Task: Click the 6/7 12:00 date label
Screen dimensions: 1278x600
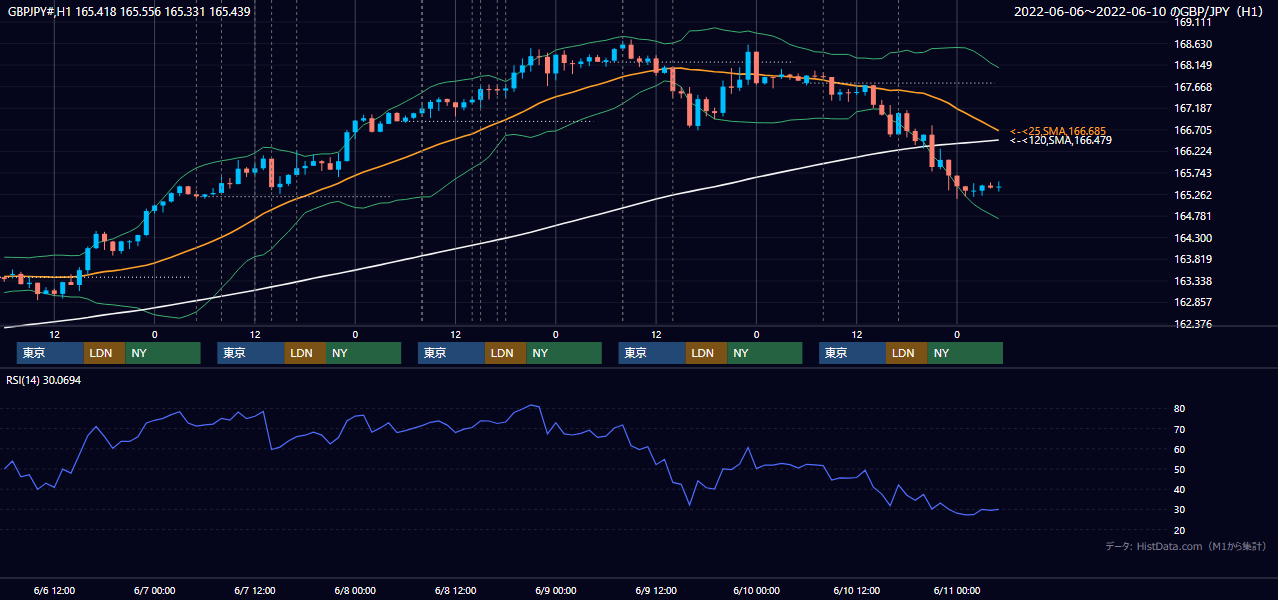Action: click(254, 590)
